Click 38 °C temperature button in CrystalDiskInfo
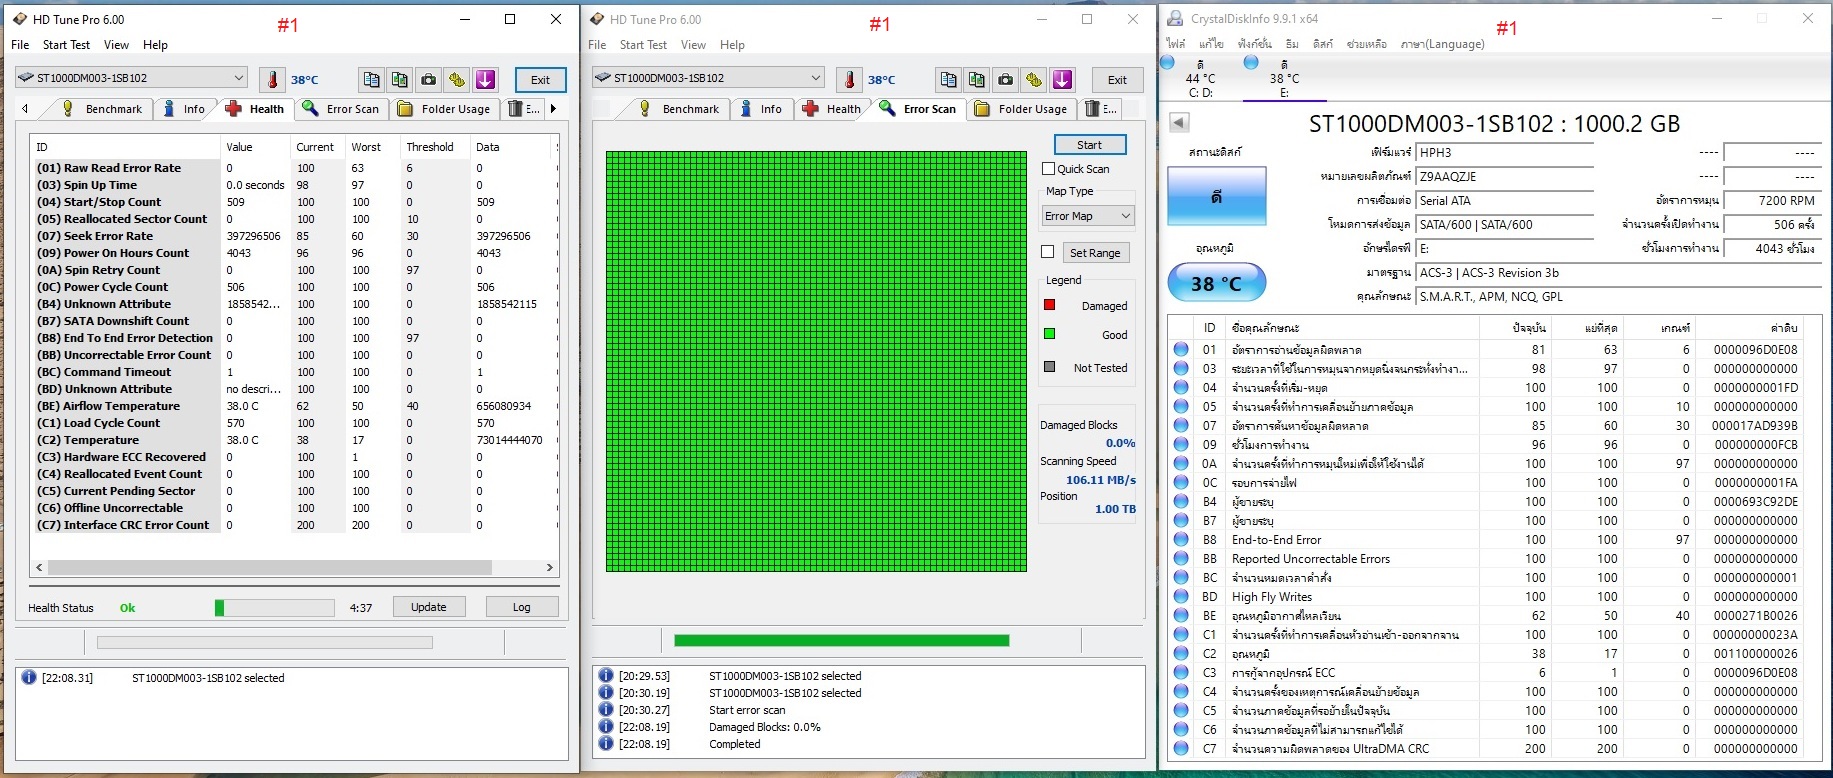 [1217, 284]
